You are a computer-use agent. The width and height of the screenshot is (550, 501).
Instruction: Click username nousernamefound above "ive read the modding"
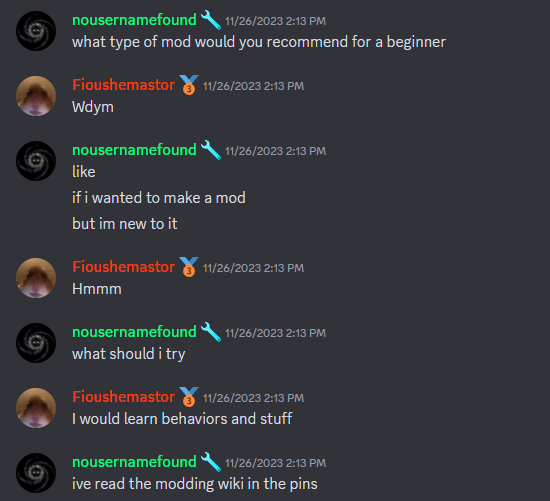pos(134,462)
